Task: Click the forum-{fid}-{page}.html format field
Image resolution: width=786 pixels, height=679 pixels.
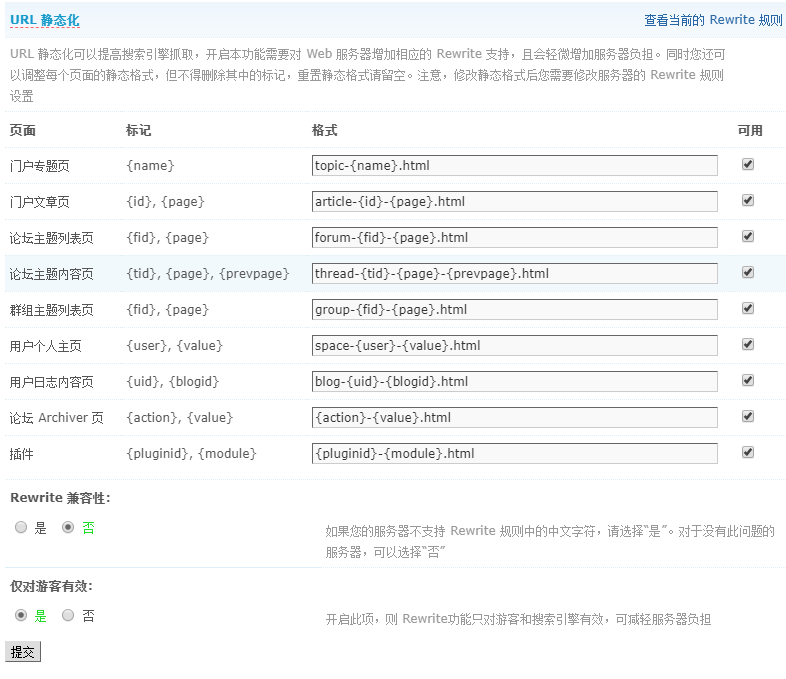Action: point(514,238)
